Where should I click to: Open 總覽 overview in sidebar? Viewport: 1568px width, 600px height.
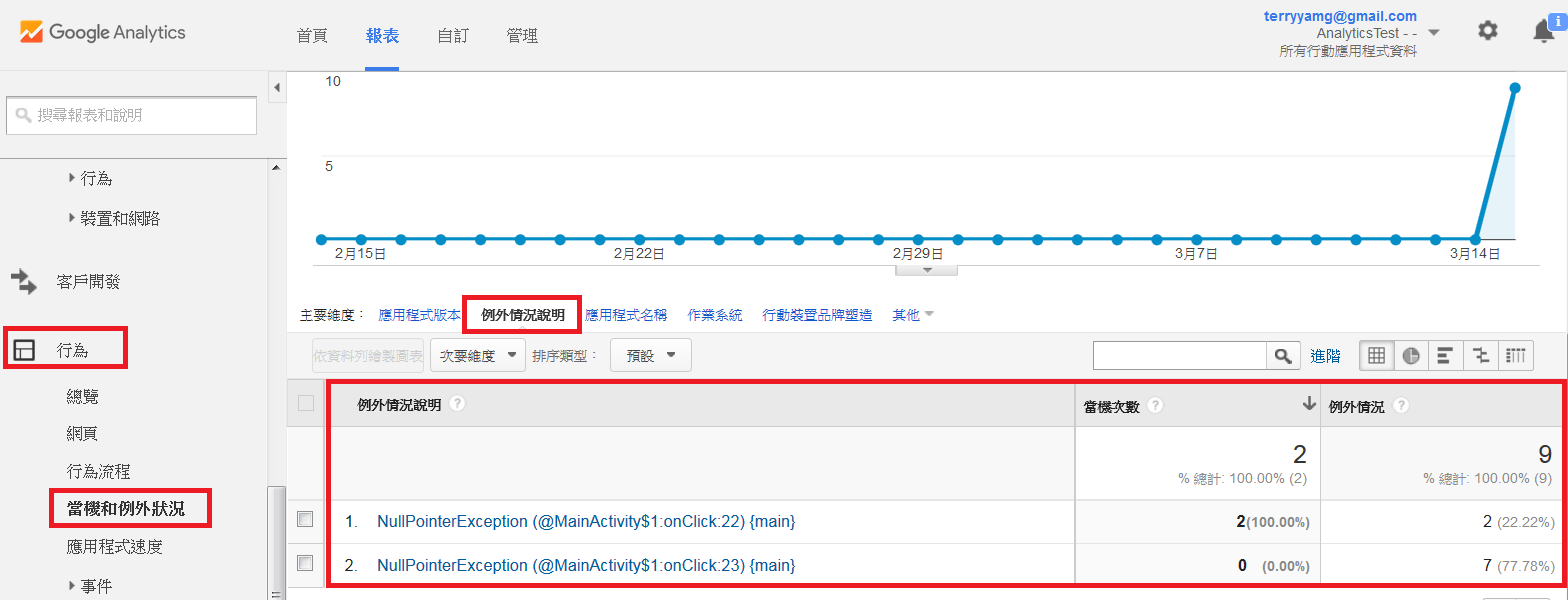(83, 397)
